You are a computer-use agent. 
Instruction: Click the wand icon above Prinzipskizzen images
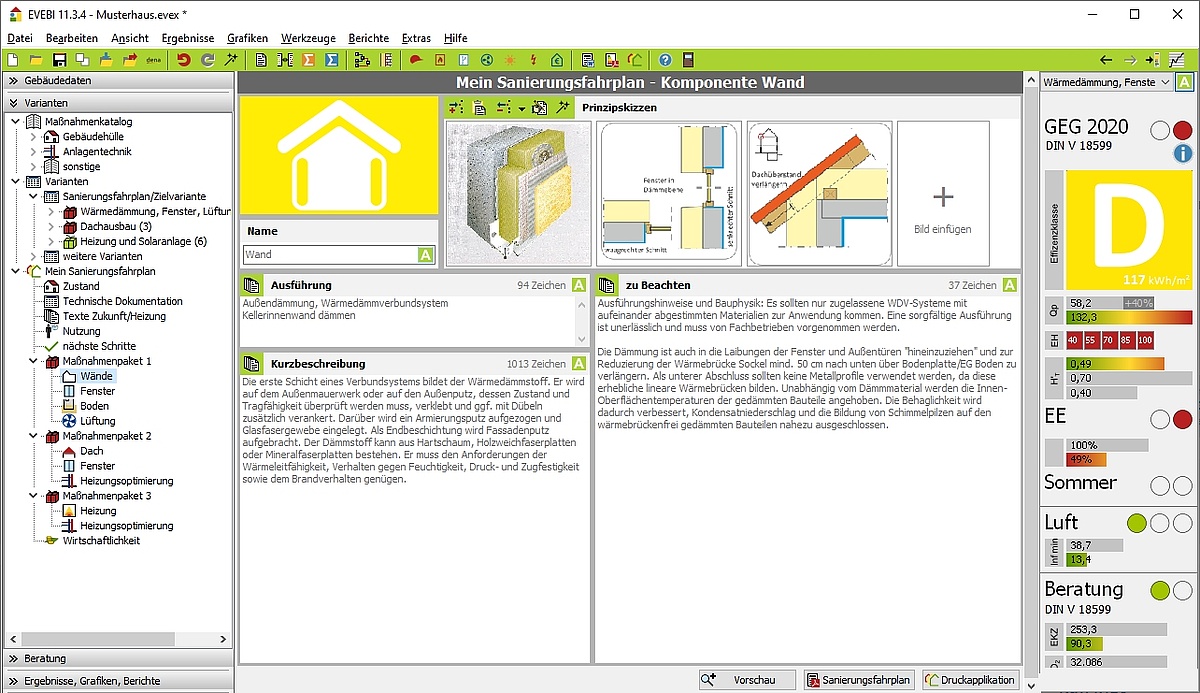(563, 107)
